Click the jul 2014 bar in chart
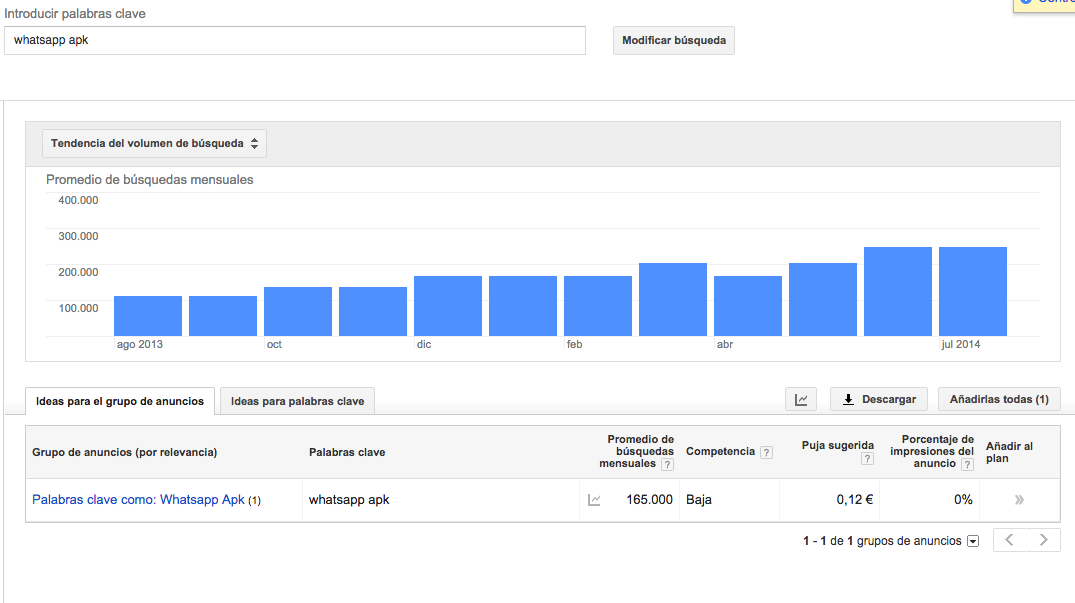The width and height of the screenshot is (1075, 603). [973, 292]
